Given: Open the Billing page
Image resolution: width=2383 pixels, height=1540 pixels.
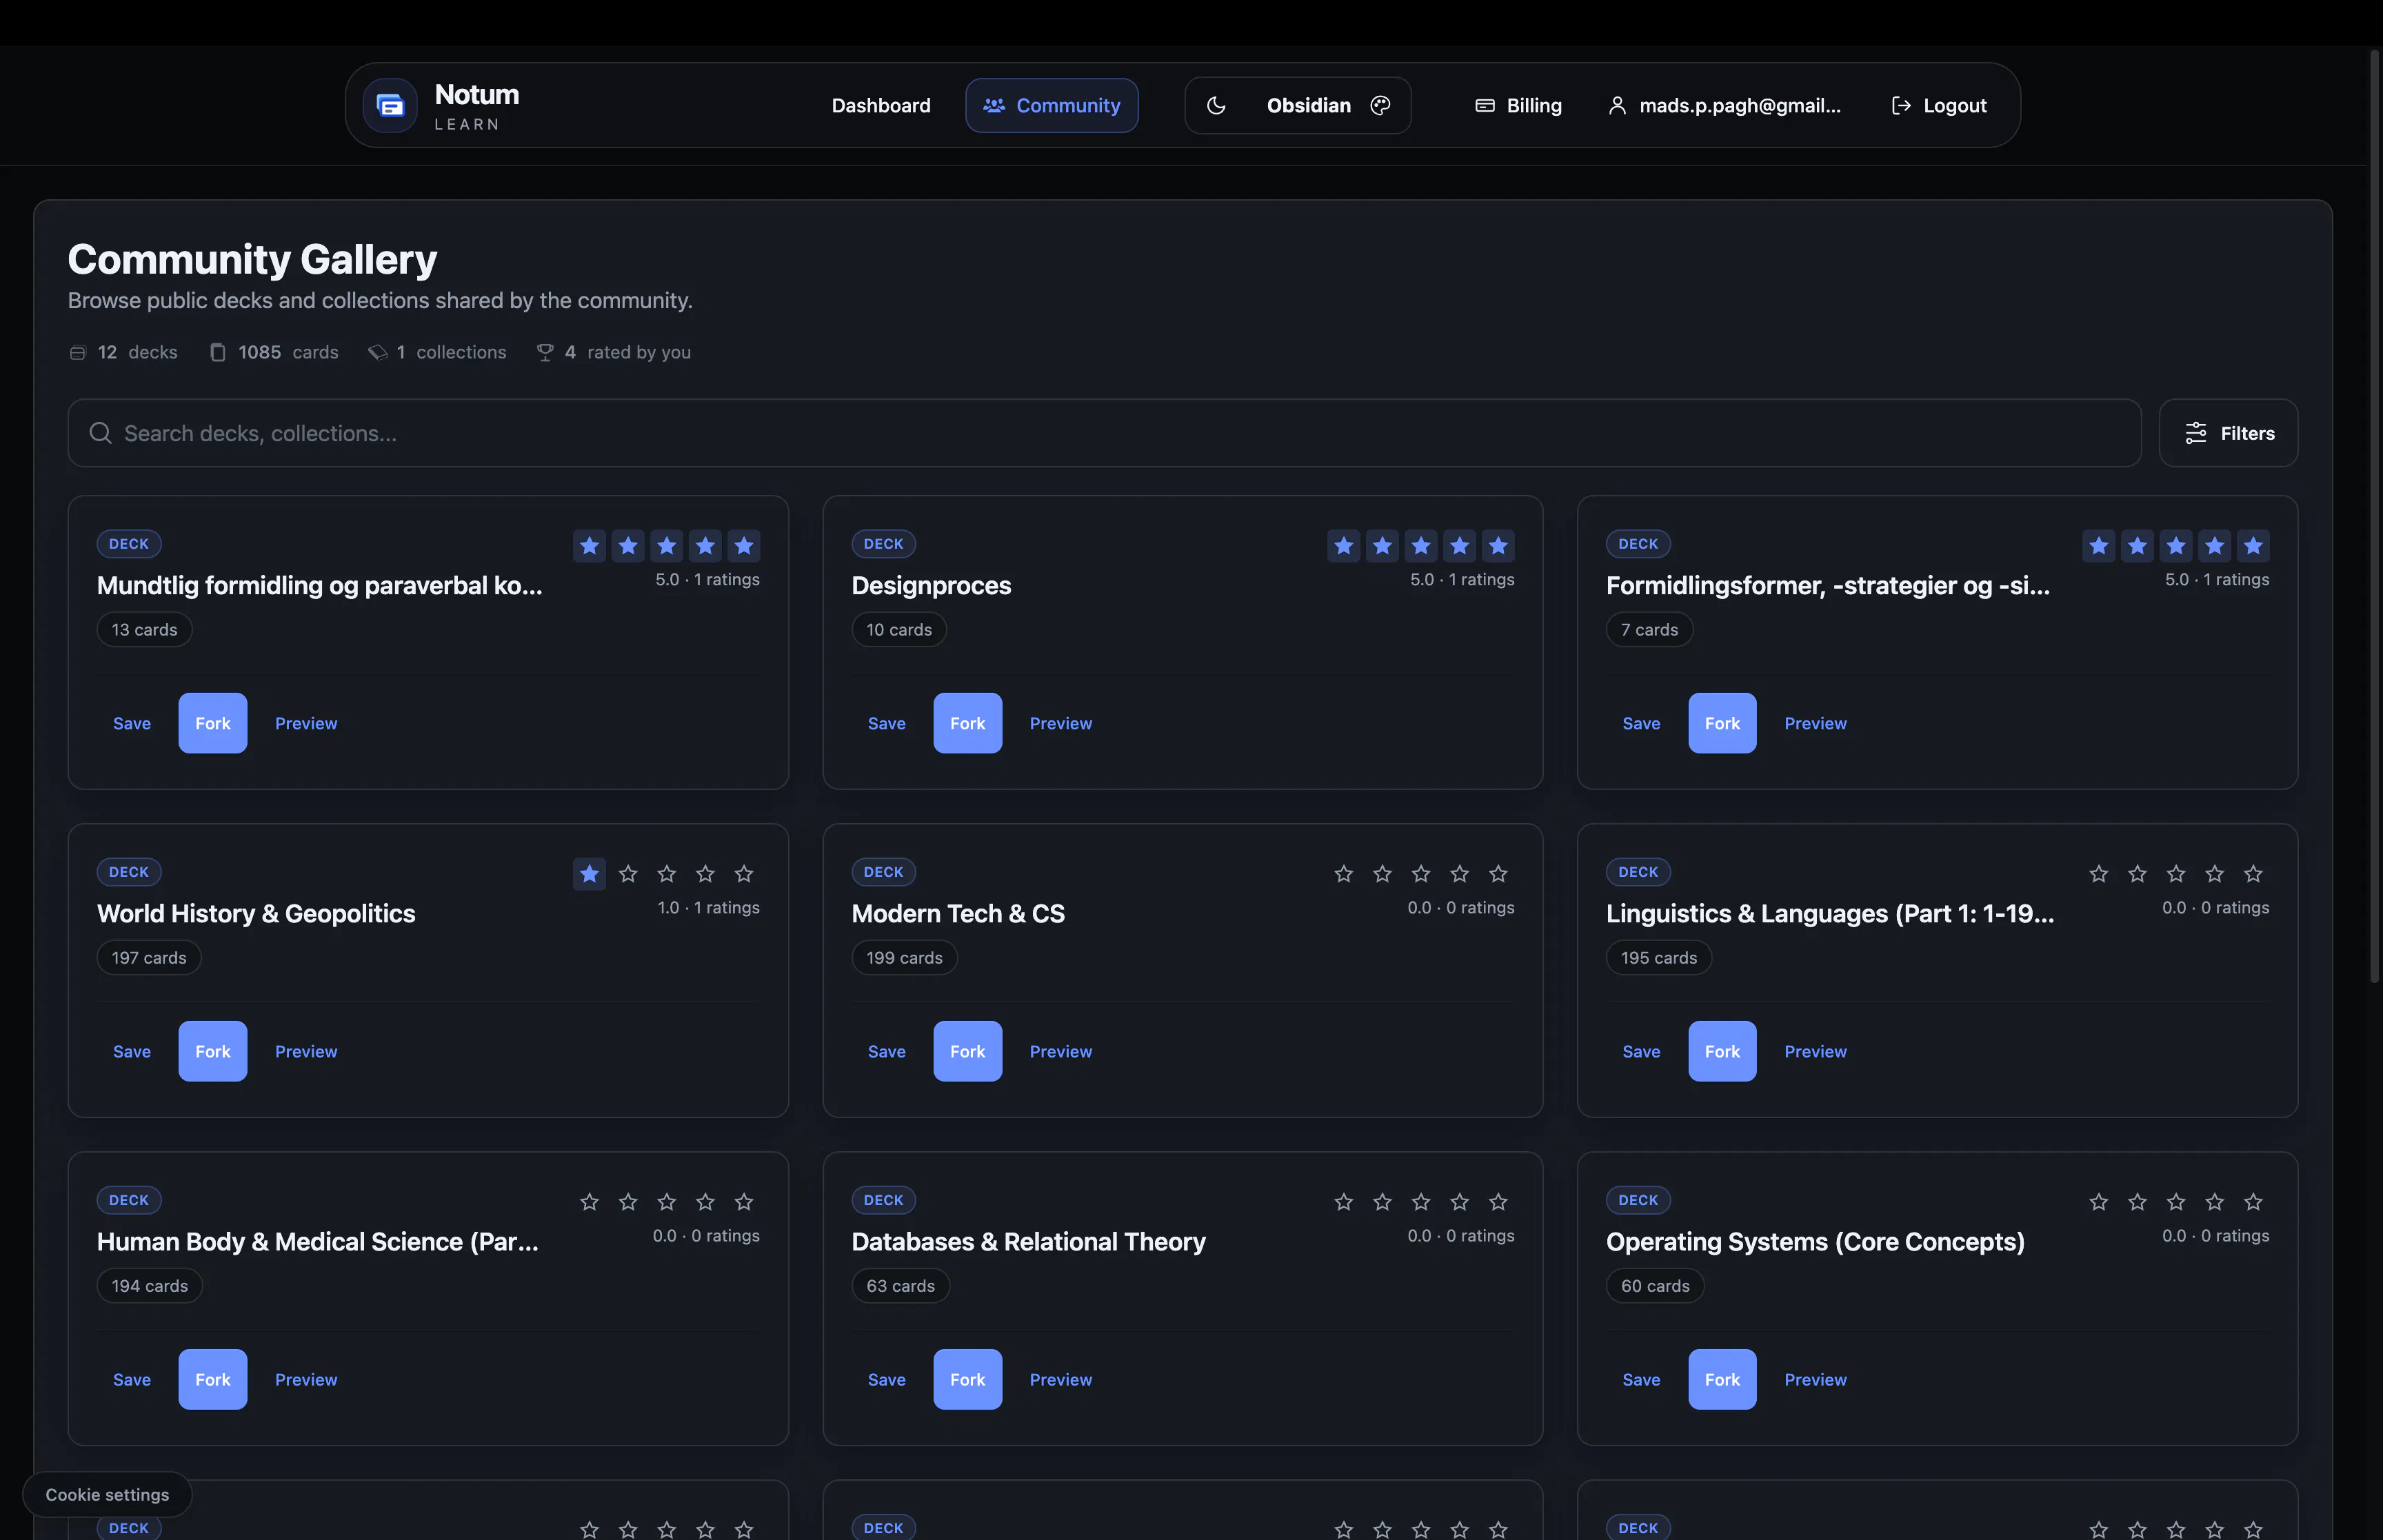Looking at the screenshot, I should [x=1518, y=105].
